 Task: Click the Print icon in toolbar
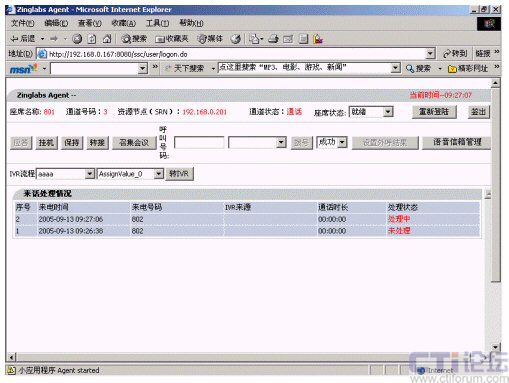point(273,39)
